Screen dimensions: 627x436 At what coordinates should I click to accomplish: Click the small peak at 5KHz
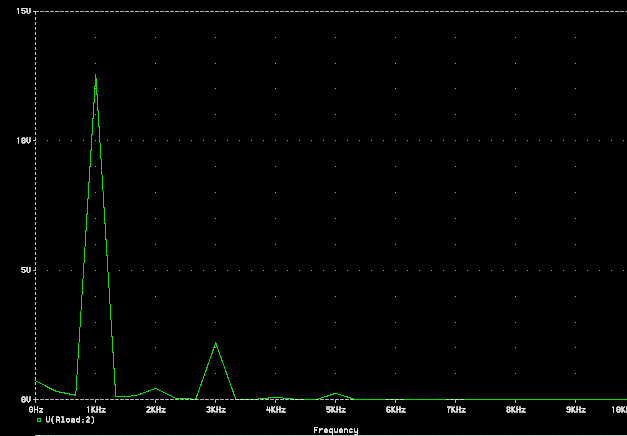pyautogui.click(x=336, y=393)
